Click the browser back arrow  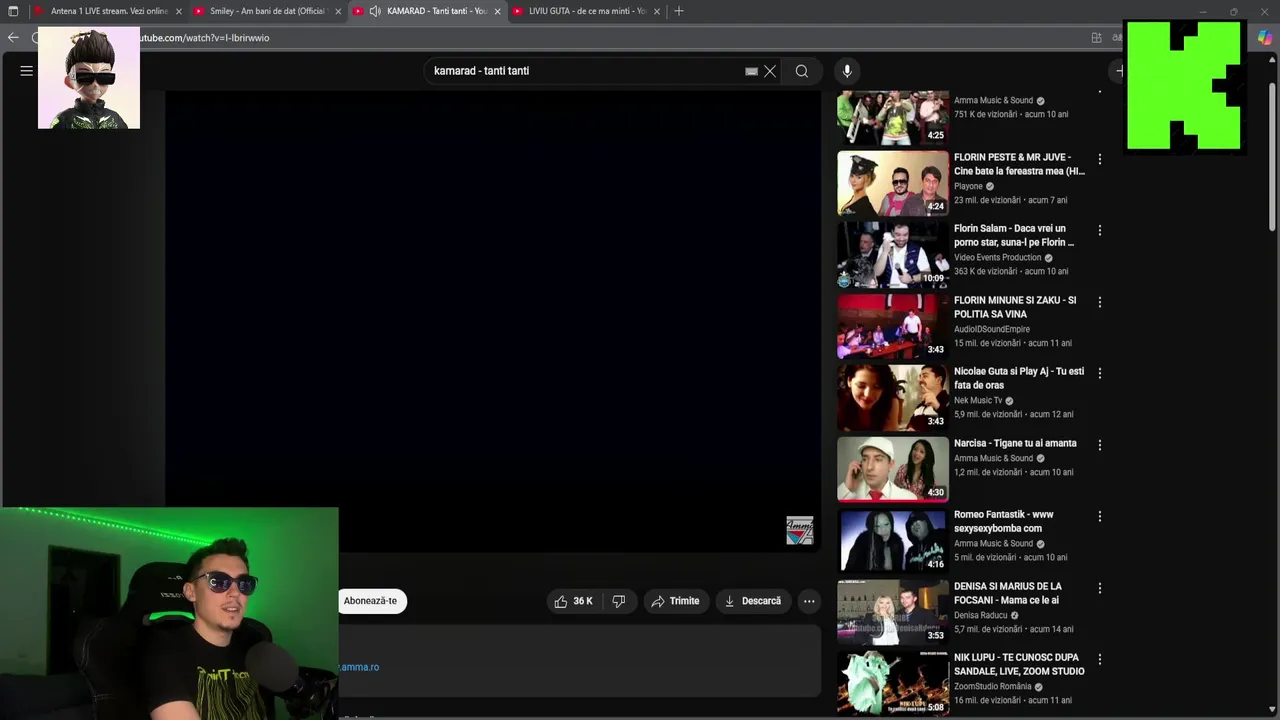click(x=13, y=38)
